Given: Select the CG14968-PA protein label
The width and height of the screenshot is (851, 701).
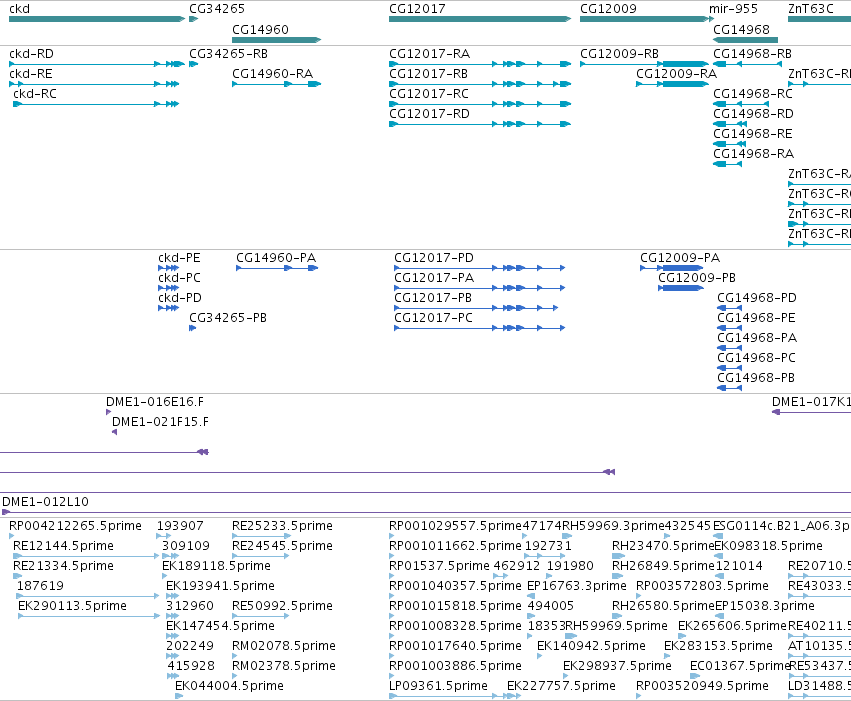Looking at the screenshot, I should pos(757,338).
